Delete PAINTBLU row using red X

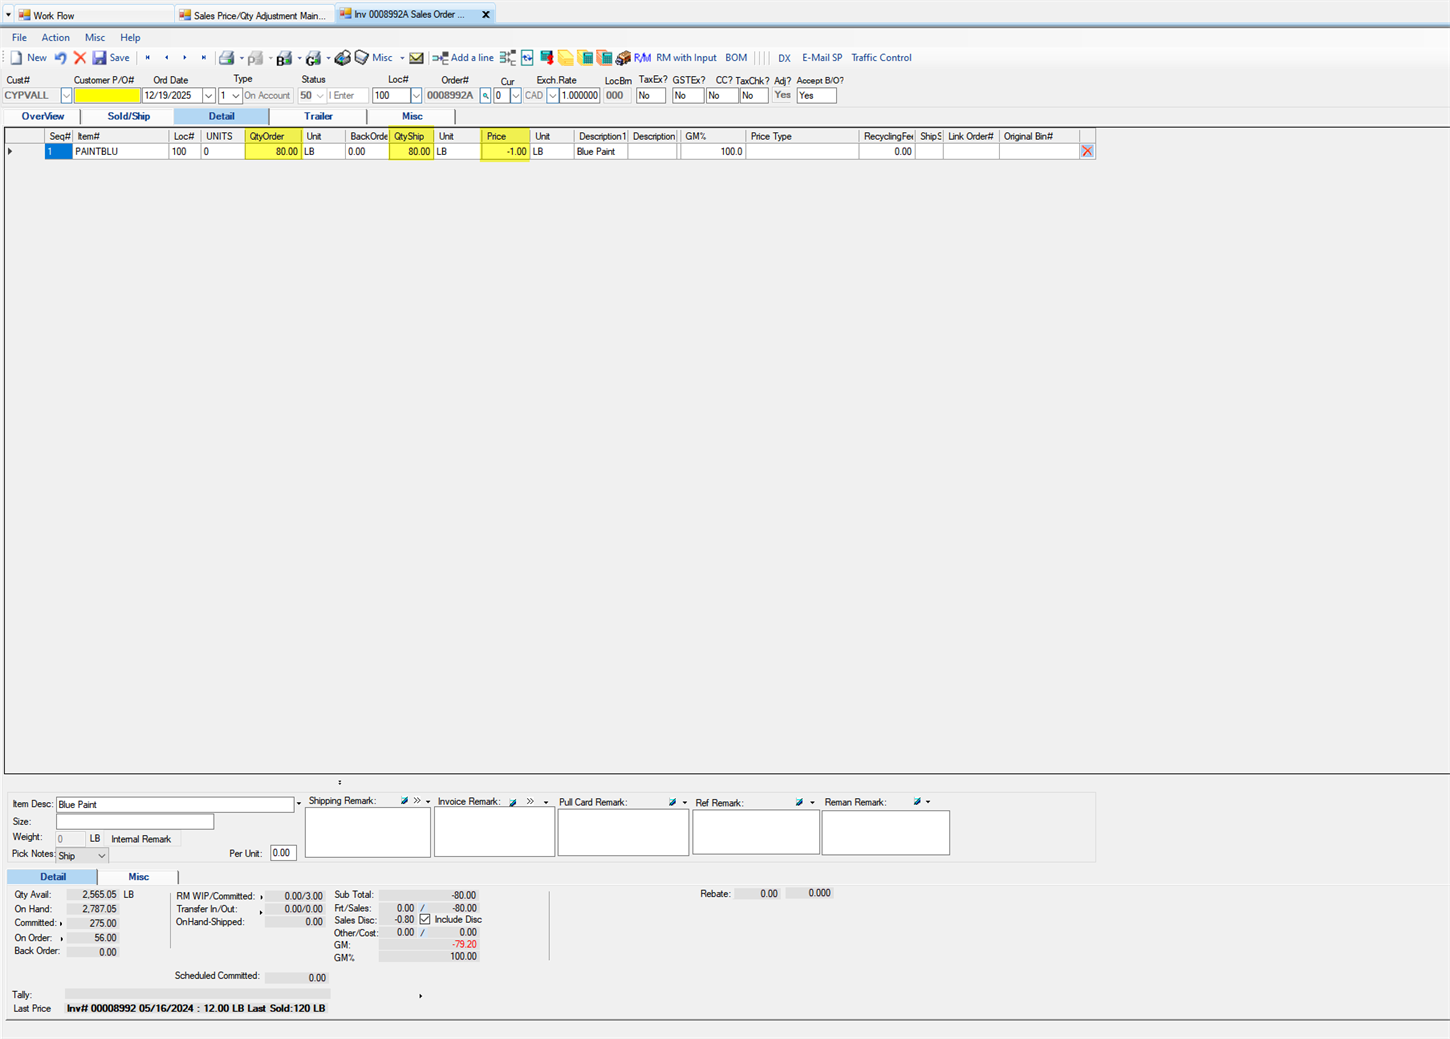click(1087, 152)
